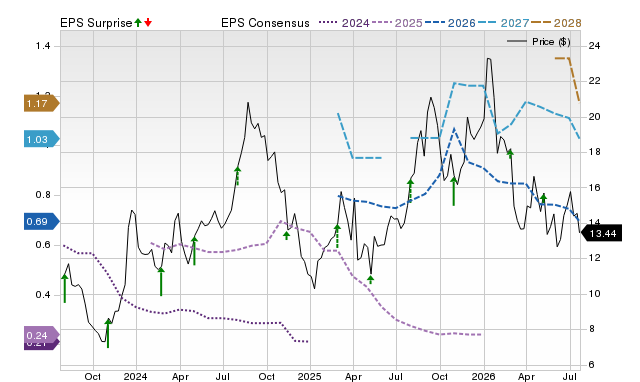Click the 16 label on price axis
Viewport: 640px width, 382px height.
[x=594, y=188]
